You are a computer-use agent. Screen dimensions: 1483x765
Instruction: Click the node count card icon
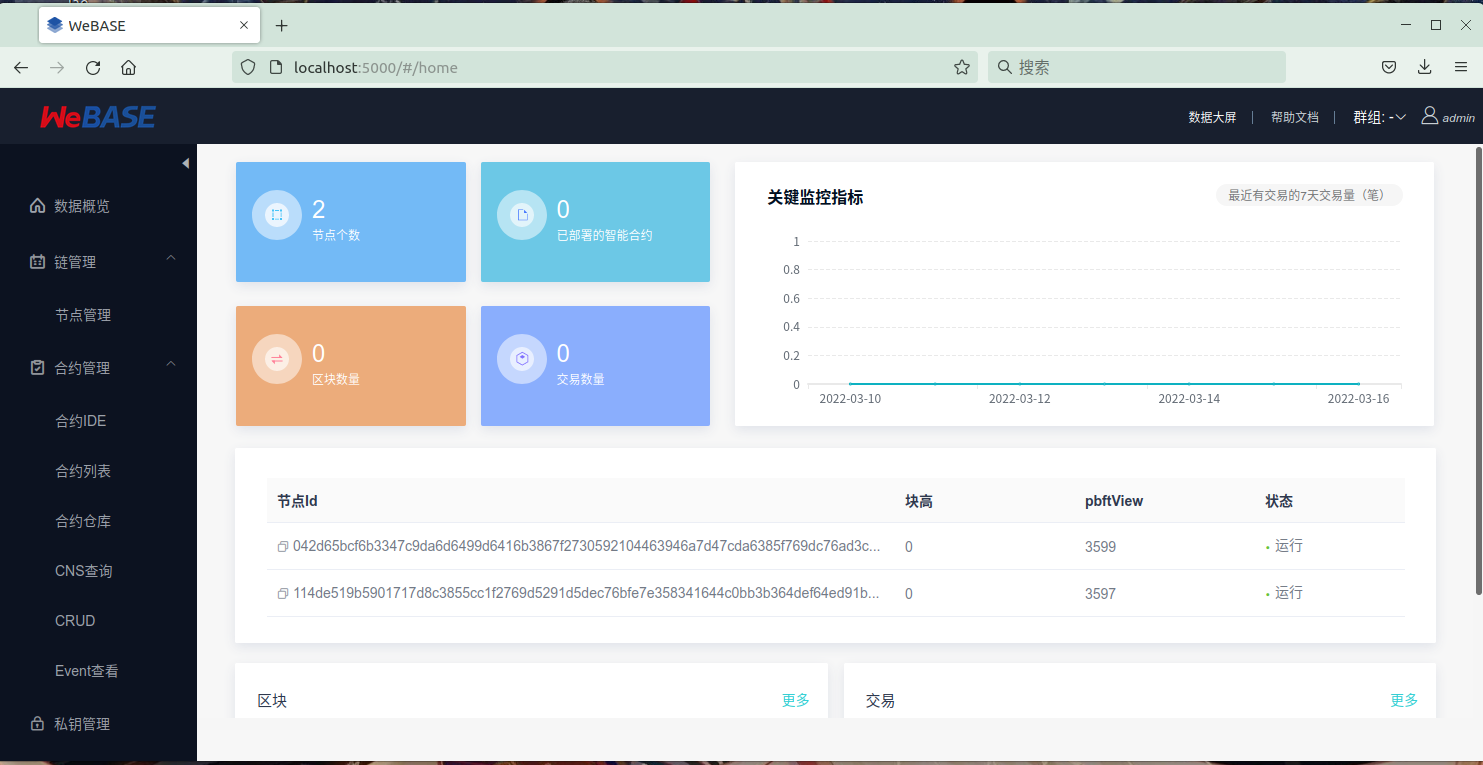pyautogui.click(x=277, y=215)
